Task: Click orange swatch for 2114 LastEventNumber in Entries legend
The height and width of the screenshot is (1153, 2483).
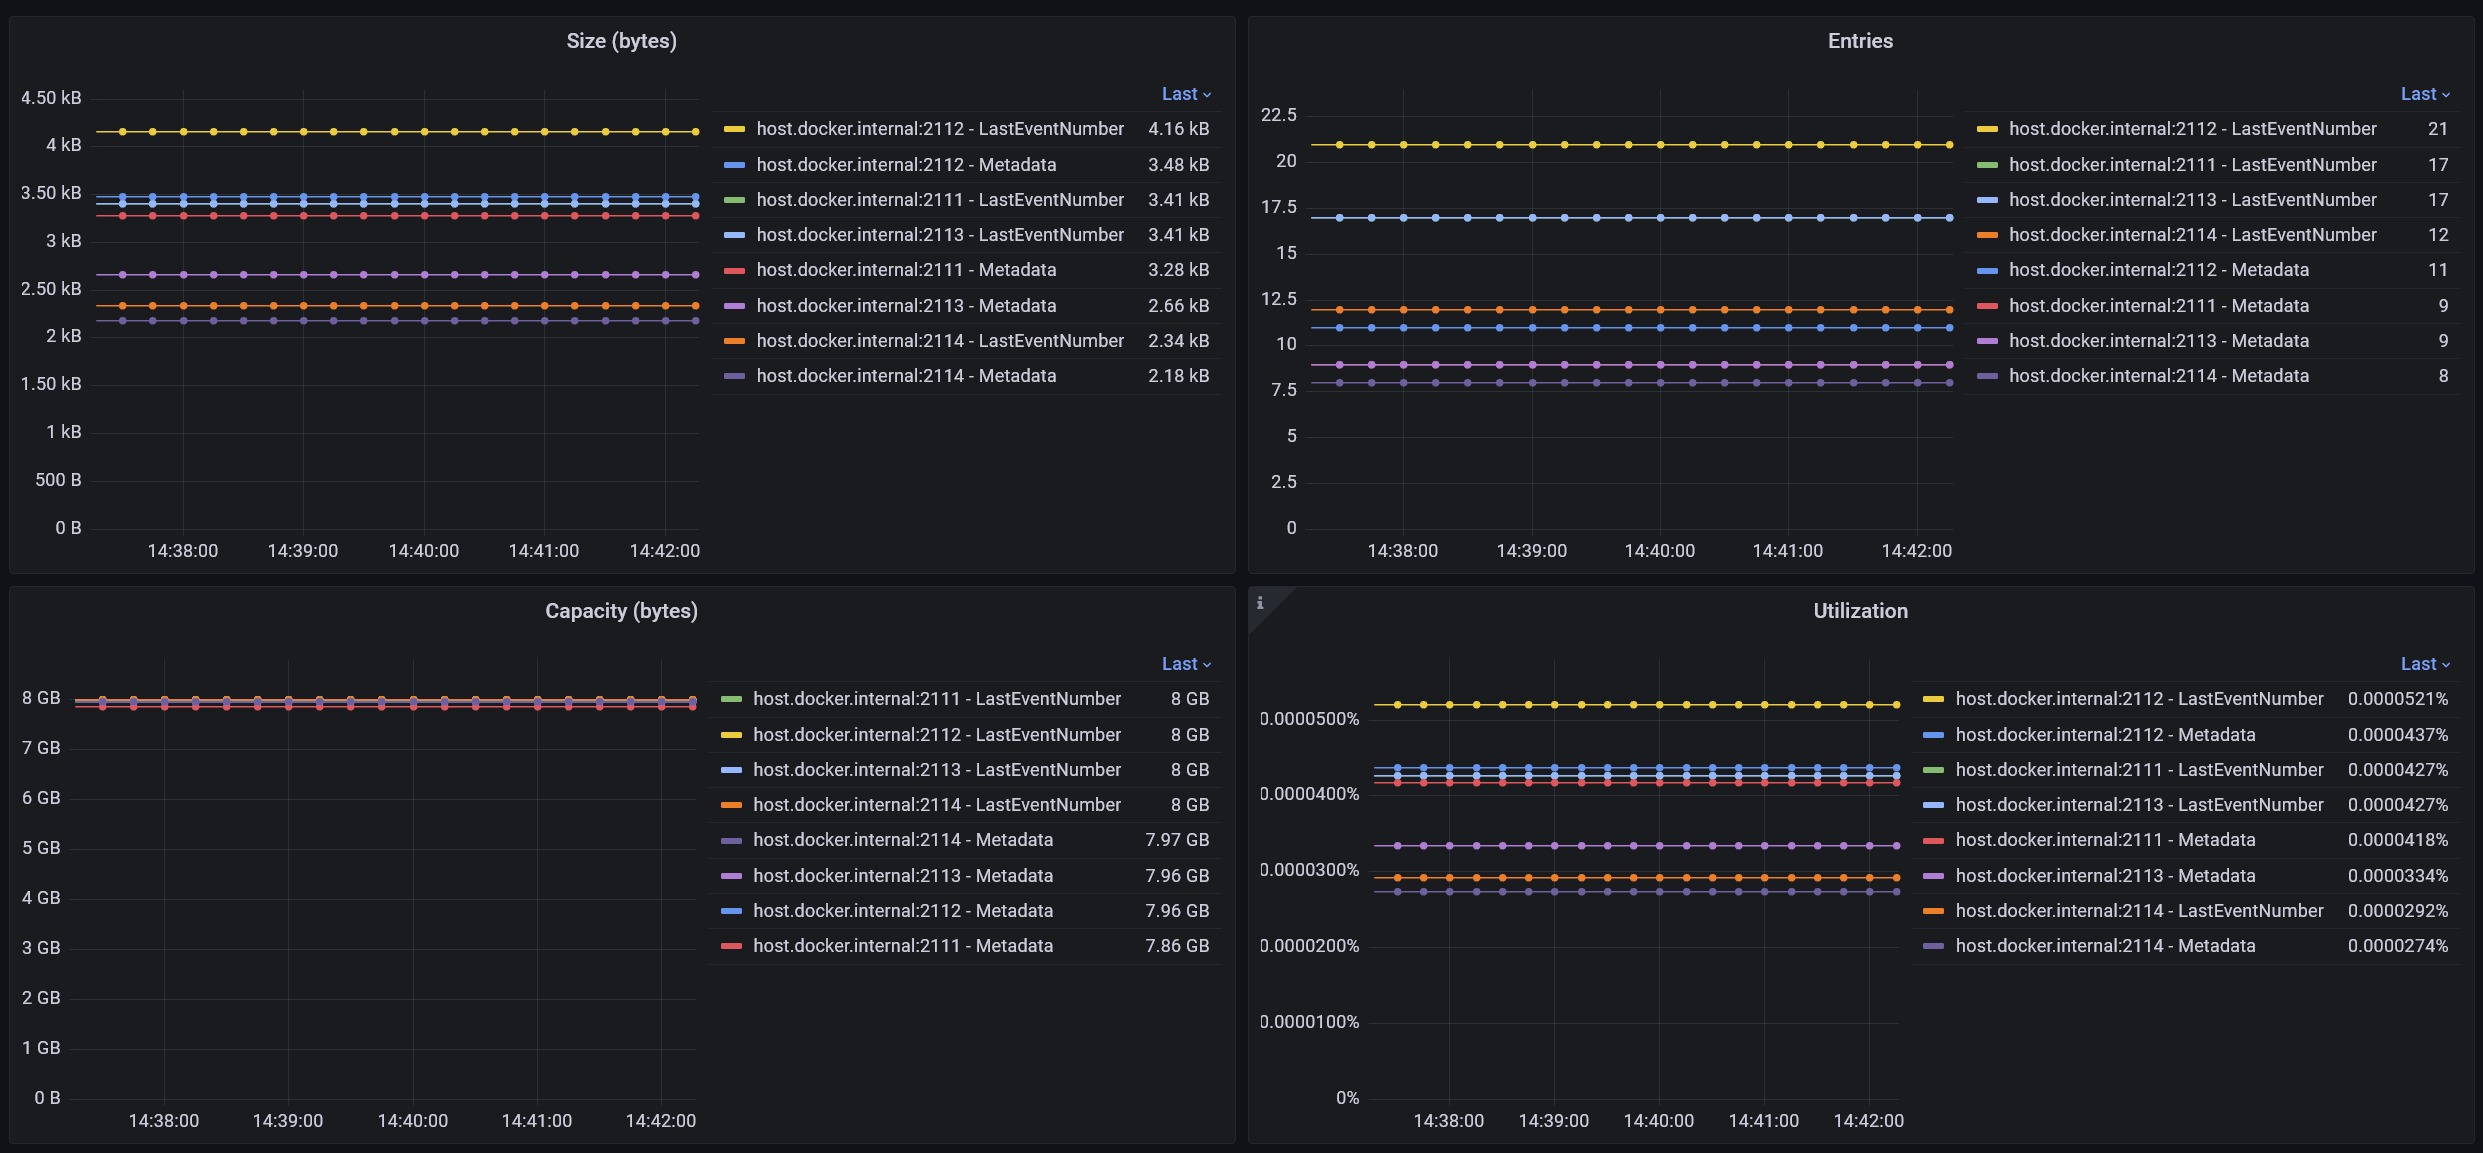Action: click(1987, 235)
